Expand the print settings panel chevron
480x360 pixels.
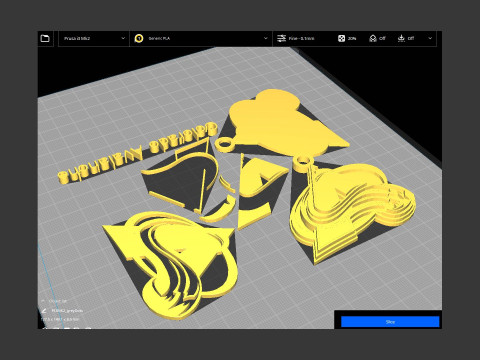coord(430,38)
